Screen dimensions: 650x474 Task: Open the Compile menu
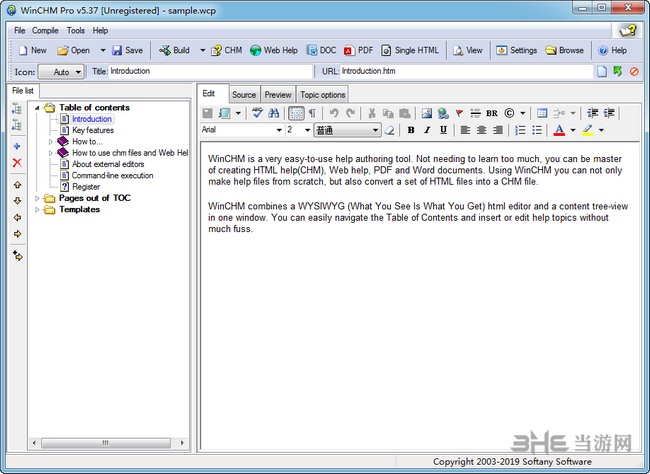45,31
